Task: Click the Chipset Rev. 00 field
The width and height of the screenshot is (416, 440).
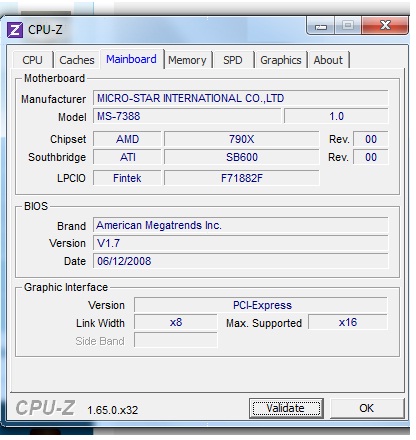Action: pyautogui.click(x=371, y=139)
